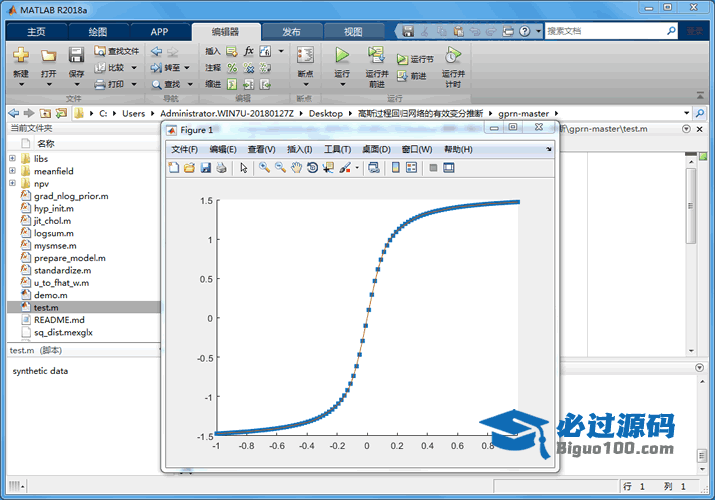This screenshot has width=715, height=500.
Task: Select the Pan hand tool in Figure 1
Action: coord(296,168)
